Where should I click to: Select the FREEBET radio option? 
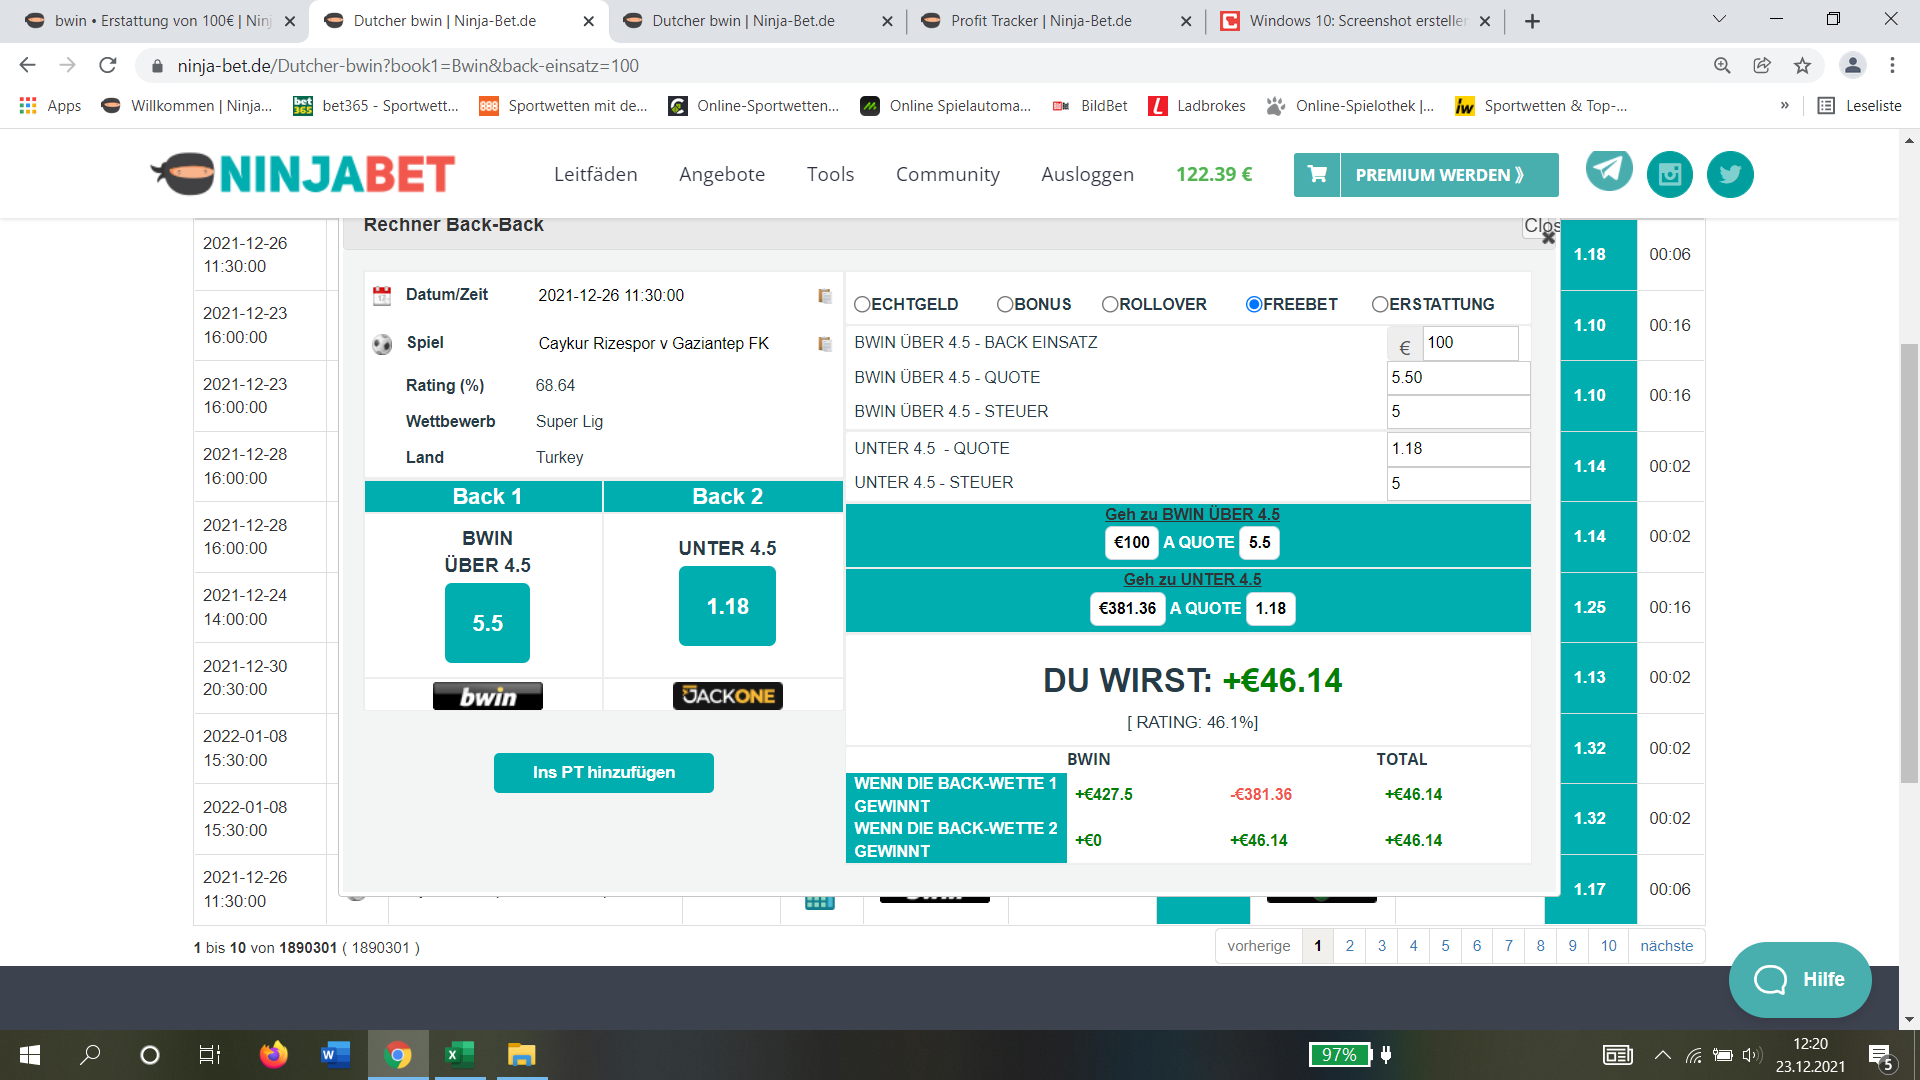[1254, 304]
